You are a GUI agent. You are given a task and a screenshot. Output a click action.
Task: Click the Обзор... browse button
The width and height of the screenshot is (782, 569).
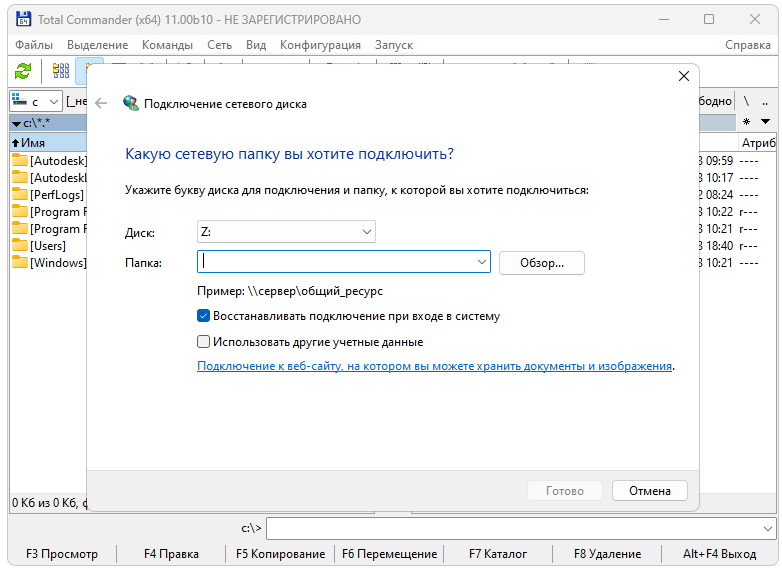click(x=542, y=263)
